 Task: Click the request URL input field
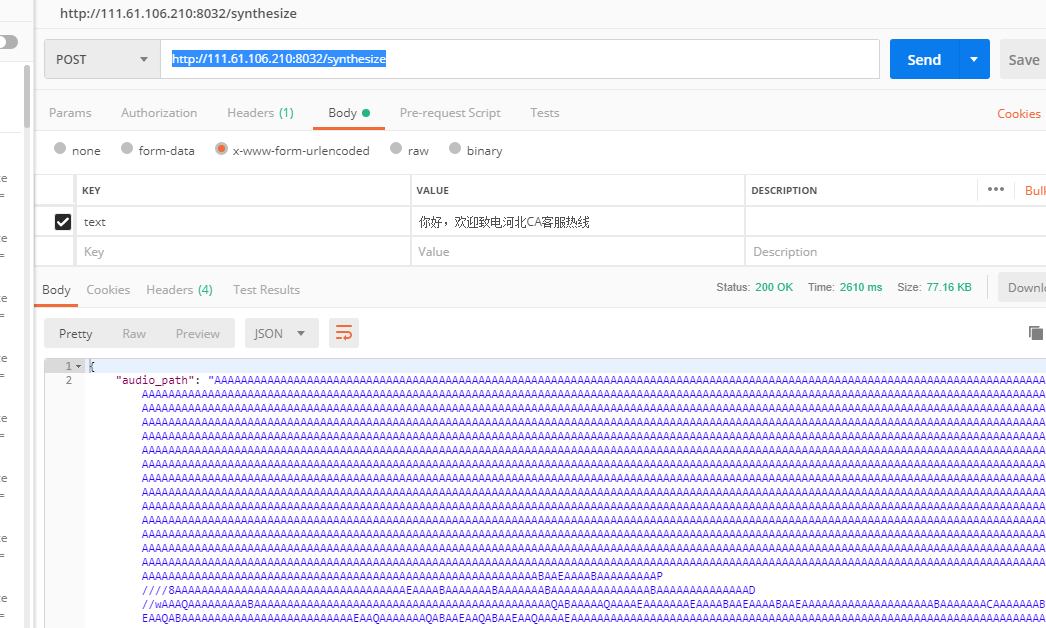[520, 59]
